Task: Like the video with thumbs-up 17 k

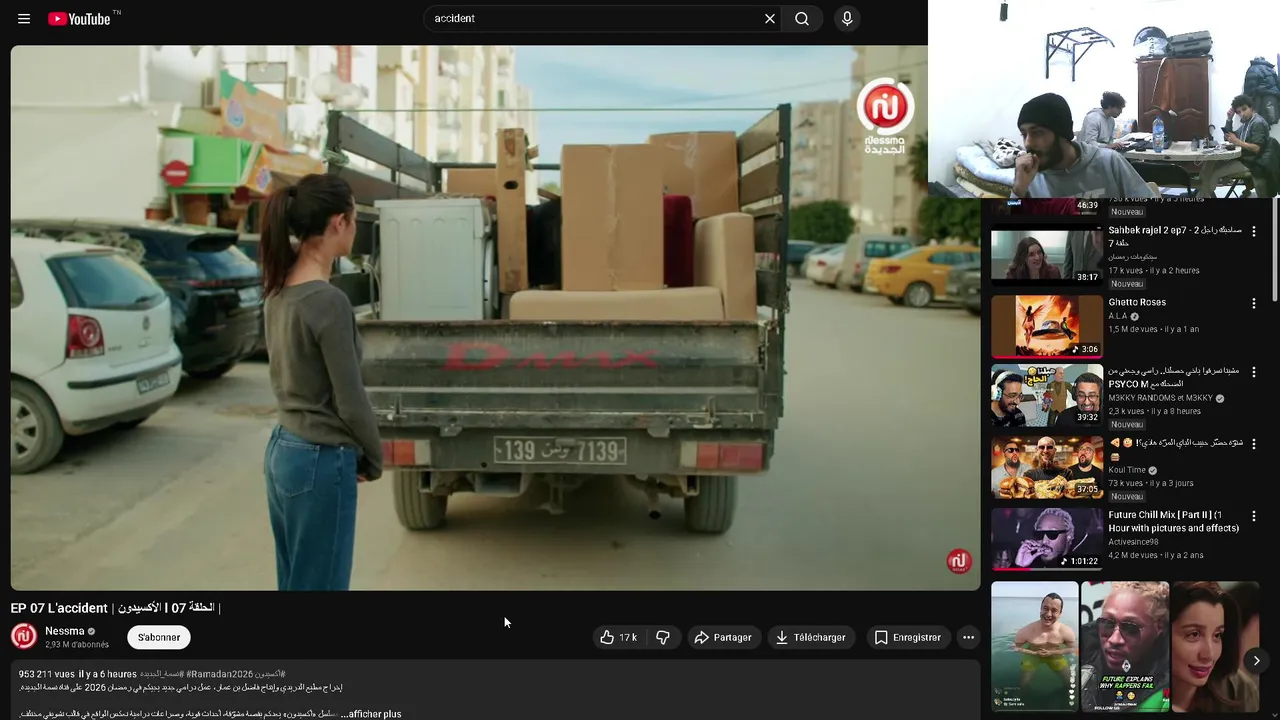Action: [x=618, y=637]
